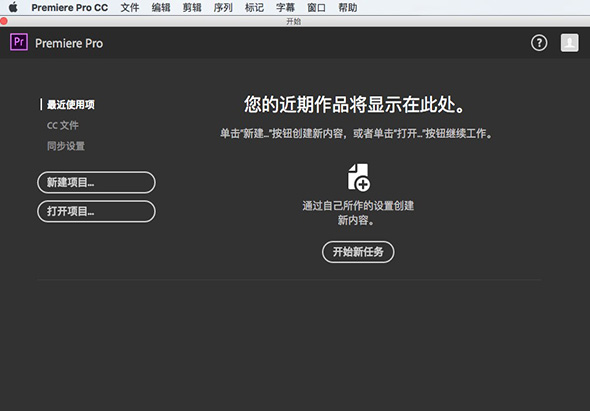
Task: Open the 帮助 menu
Action: coord(348,8)
